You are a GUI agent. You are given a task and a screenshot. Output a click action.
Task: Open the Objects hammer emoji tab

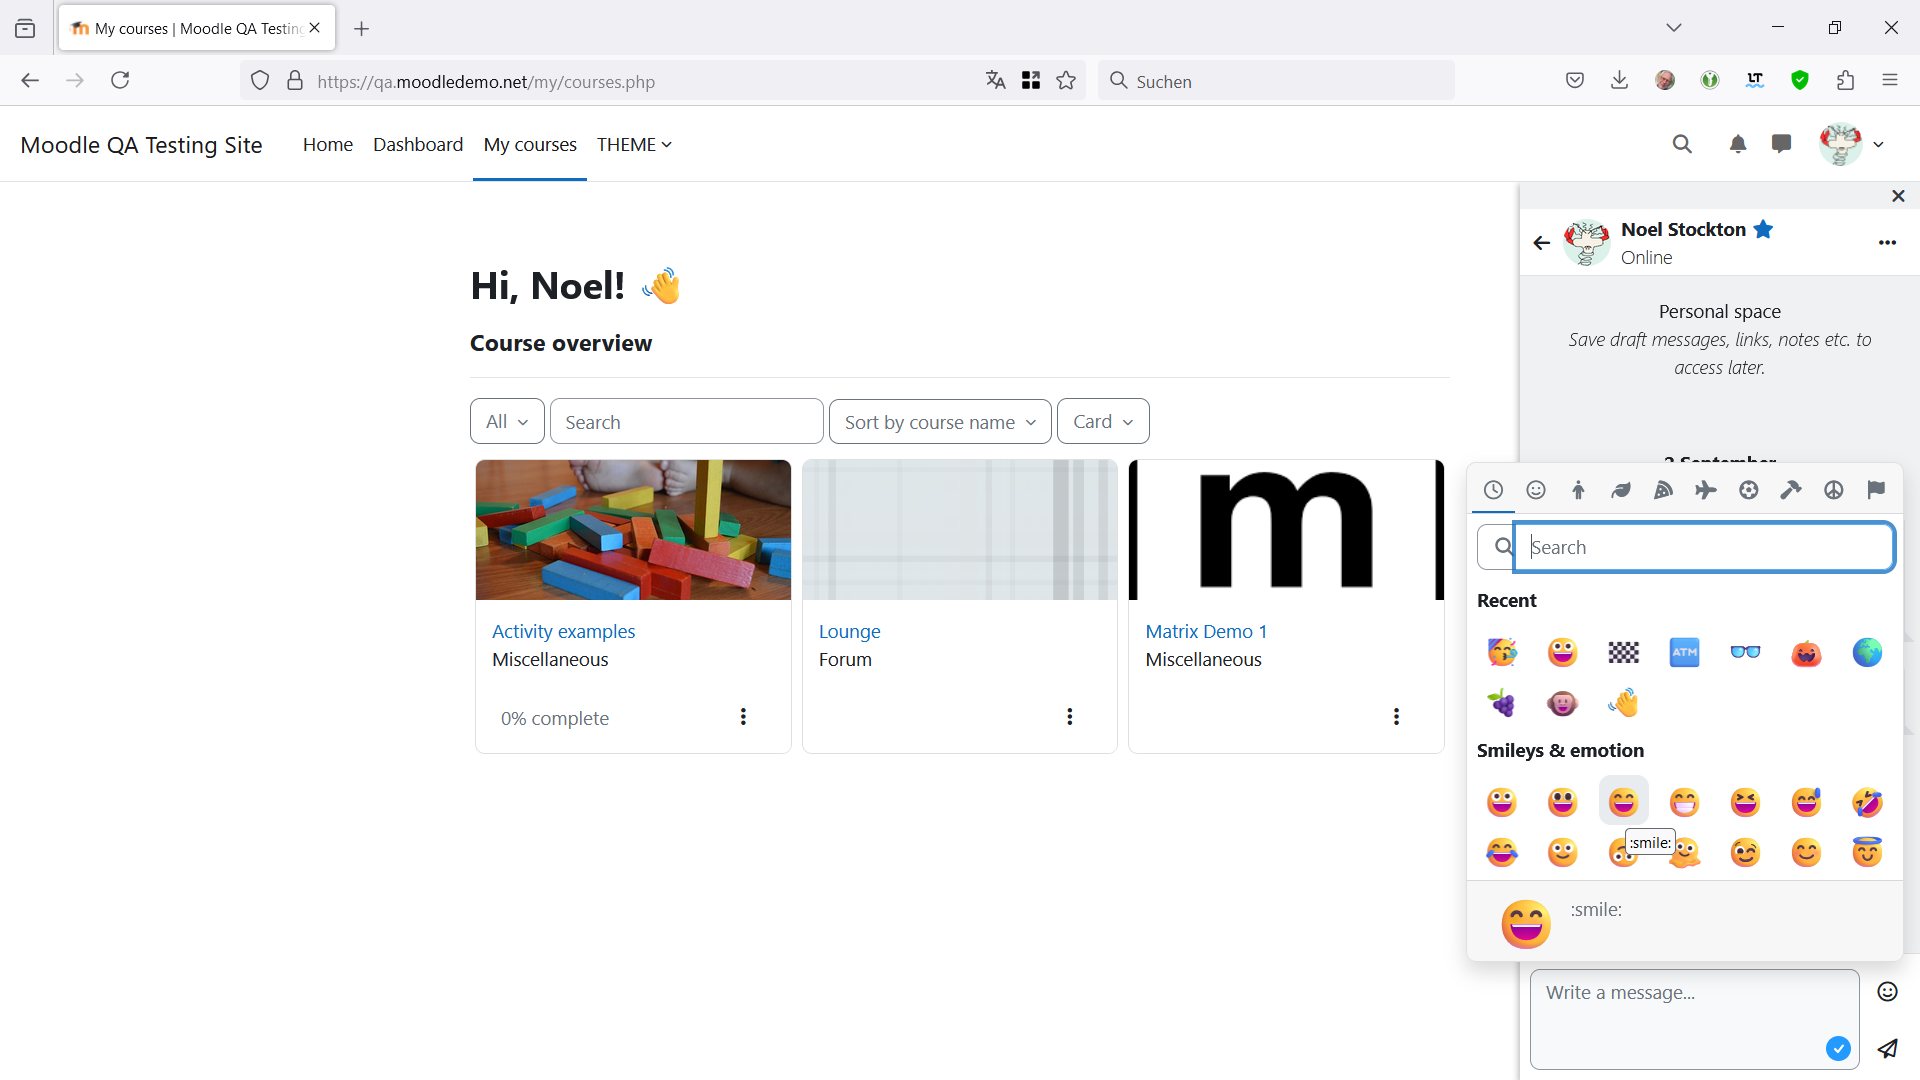point(1791,490)
